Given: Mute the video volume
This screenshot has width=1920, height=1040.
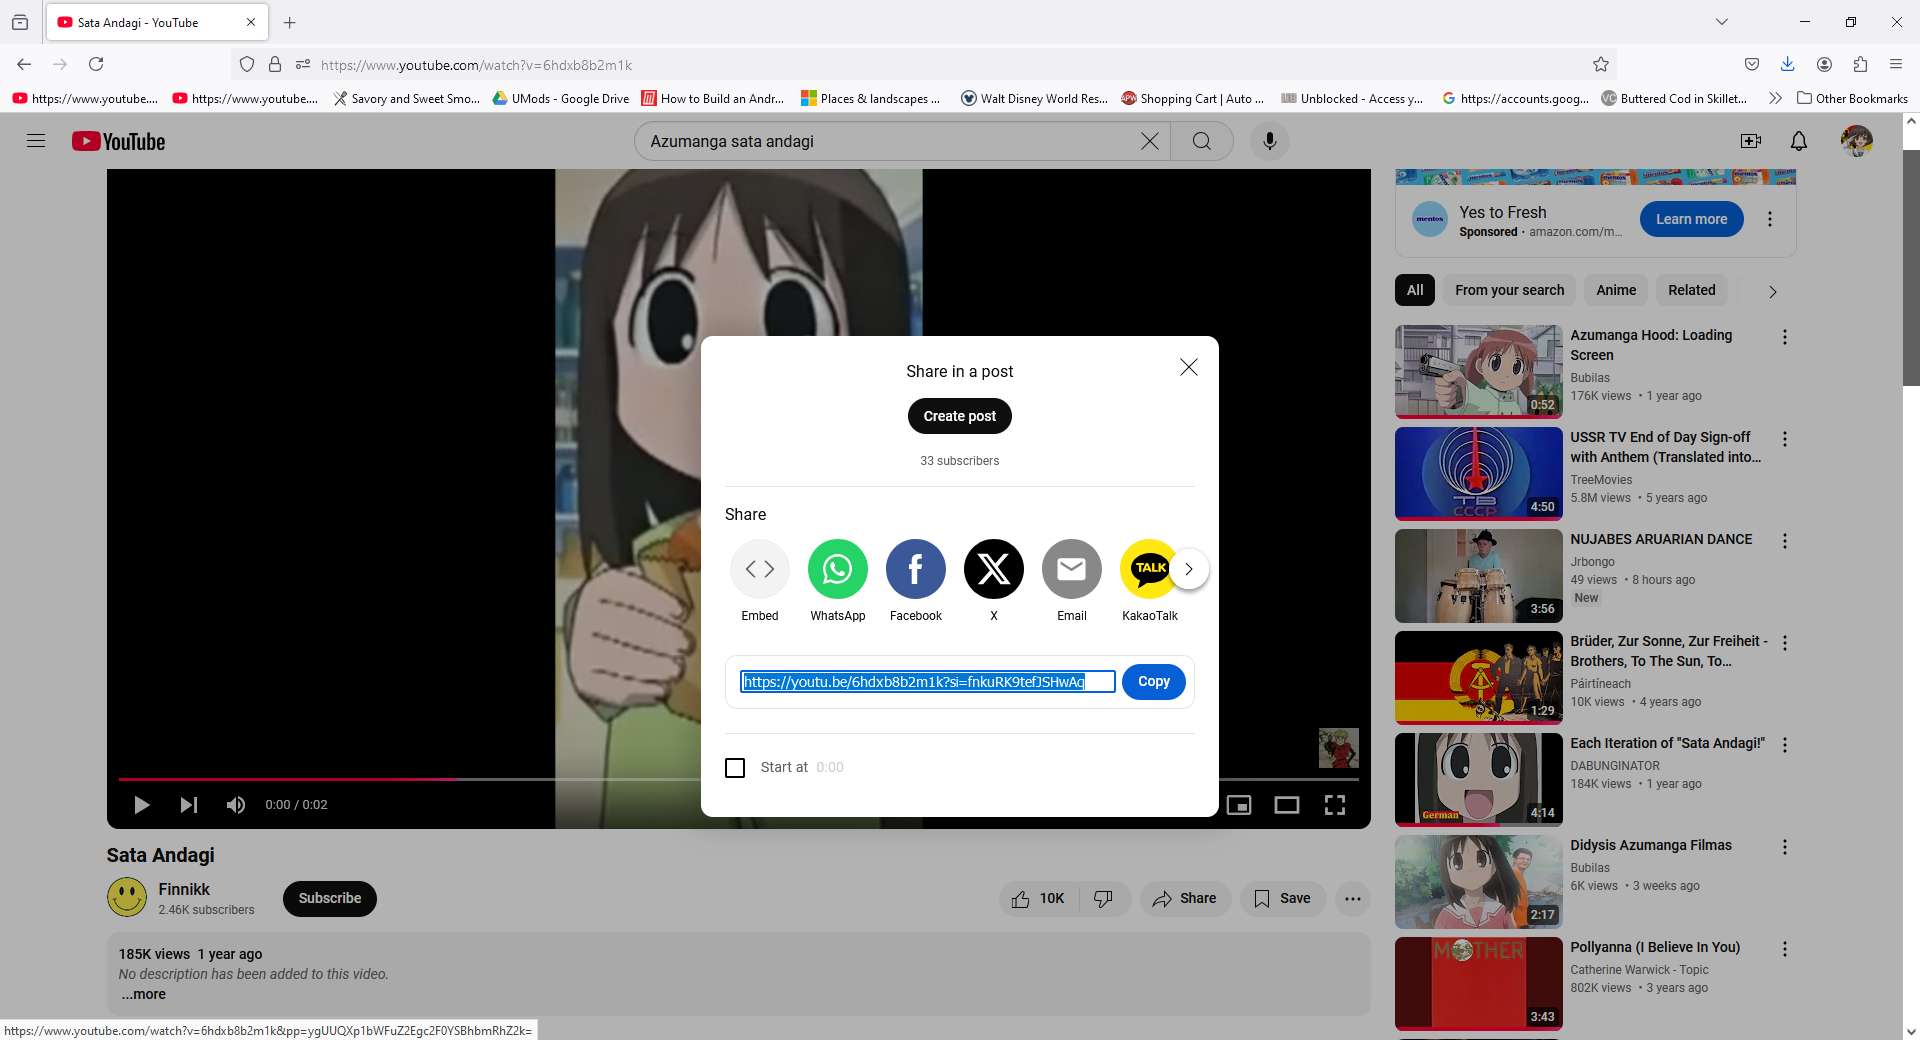Looking at the screenshot, I should (236, 805).
